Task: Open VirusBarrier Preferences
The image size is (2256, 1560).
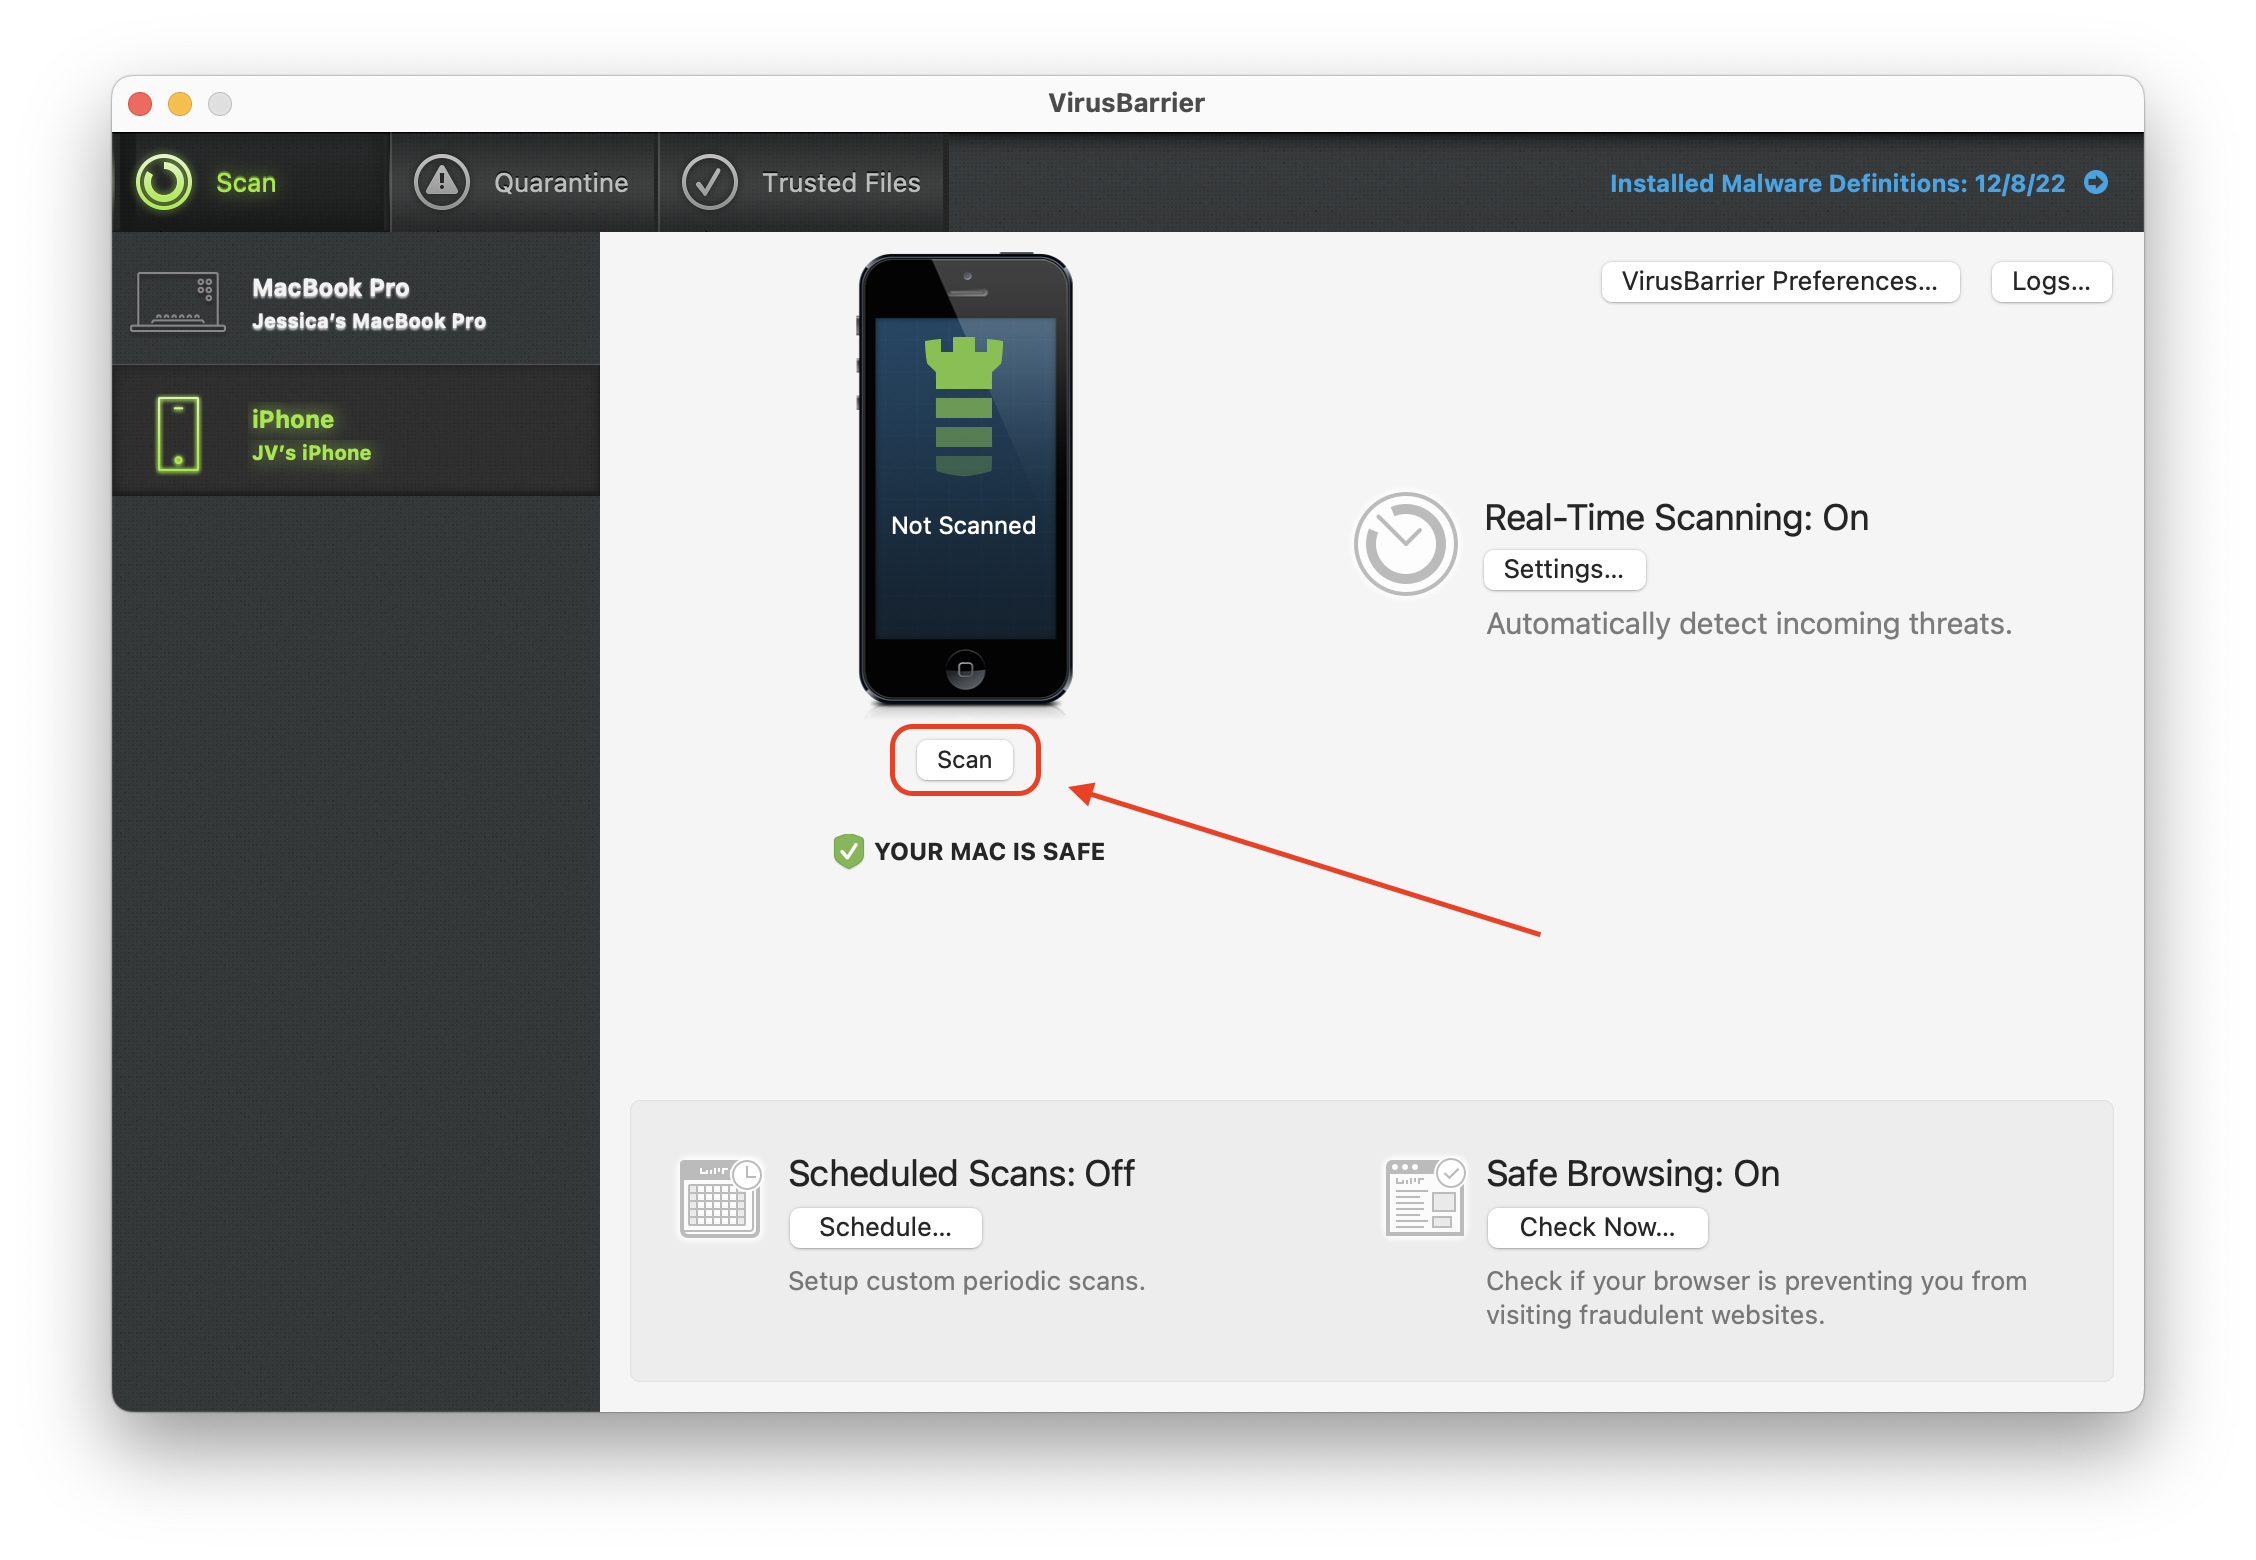Action: click(1779, 282)
